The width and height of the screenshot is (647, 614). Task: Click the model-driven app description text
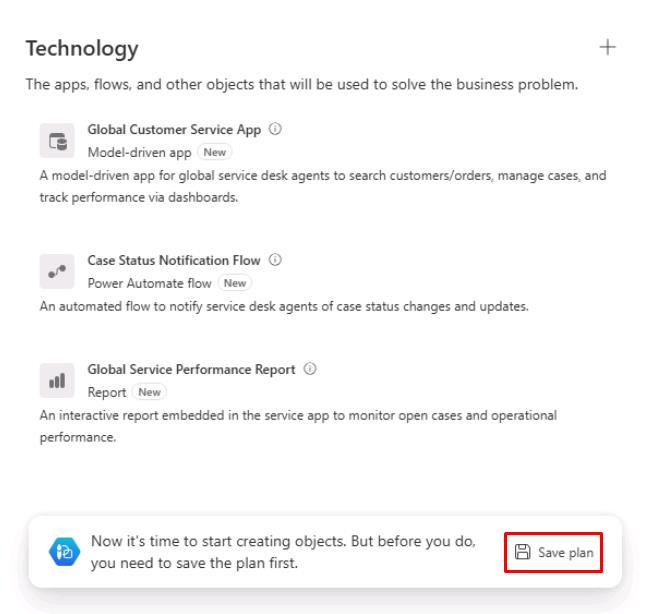[x=323, y=187]
